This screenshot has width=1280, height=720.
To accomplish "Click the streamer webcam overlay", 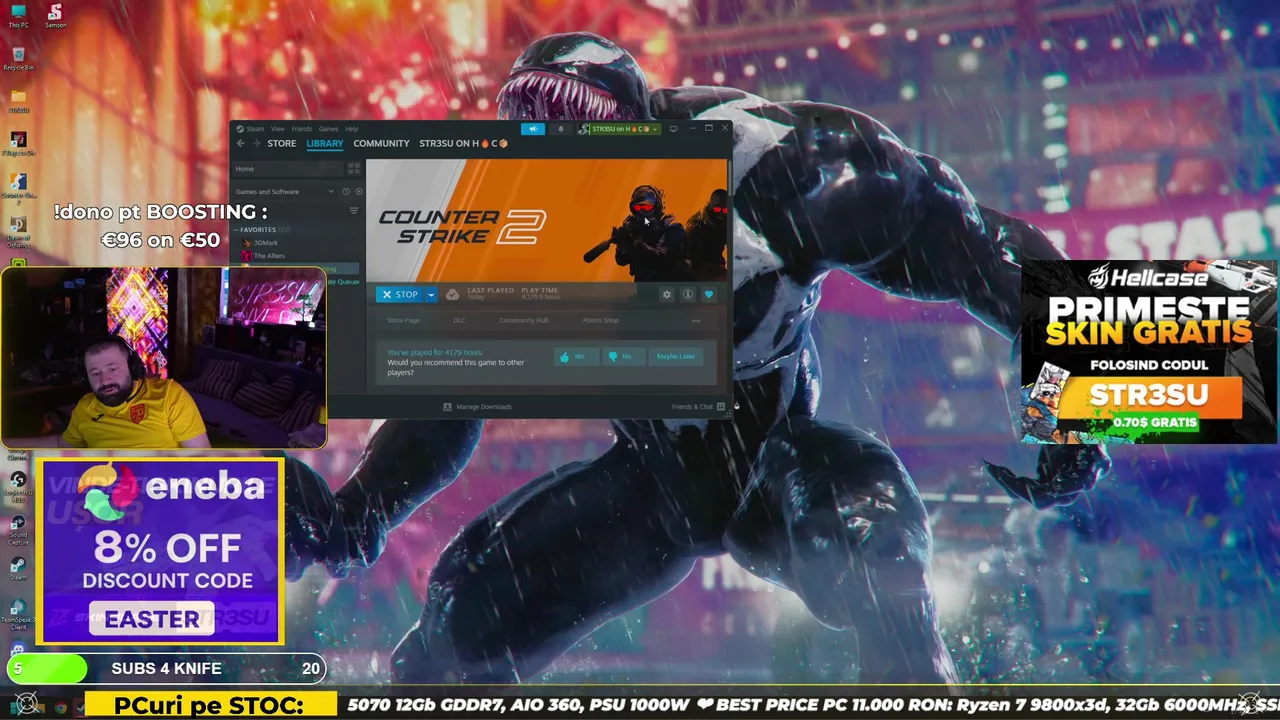I will [163, 357].
